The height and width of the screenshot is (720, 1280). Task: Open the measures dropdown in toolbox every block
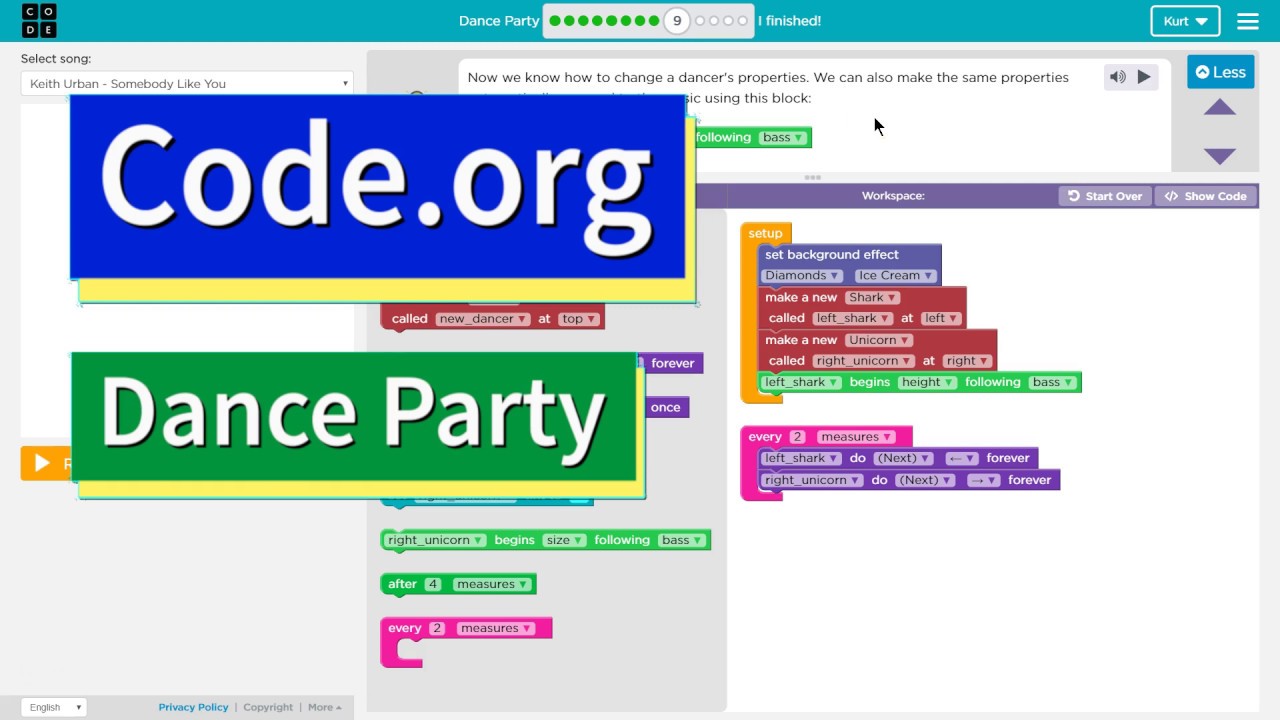point(496,628)
